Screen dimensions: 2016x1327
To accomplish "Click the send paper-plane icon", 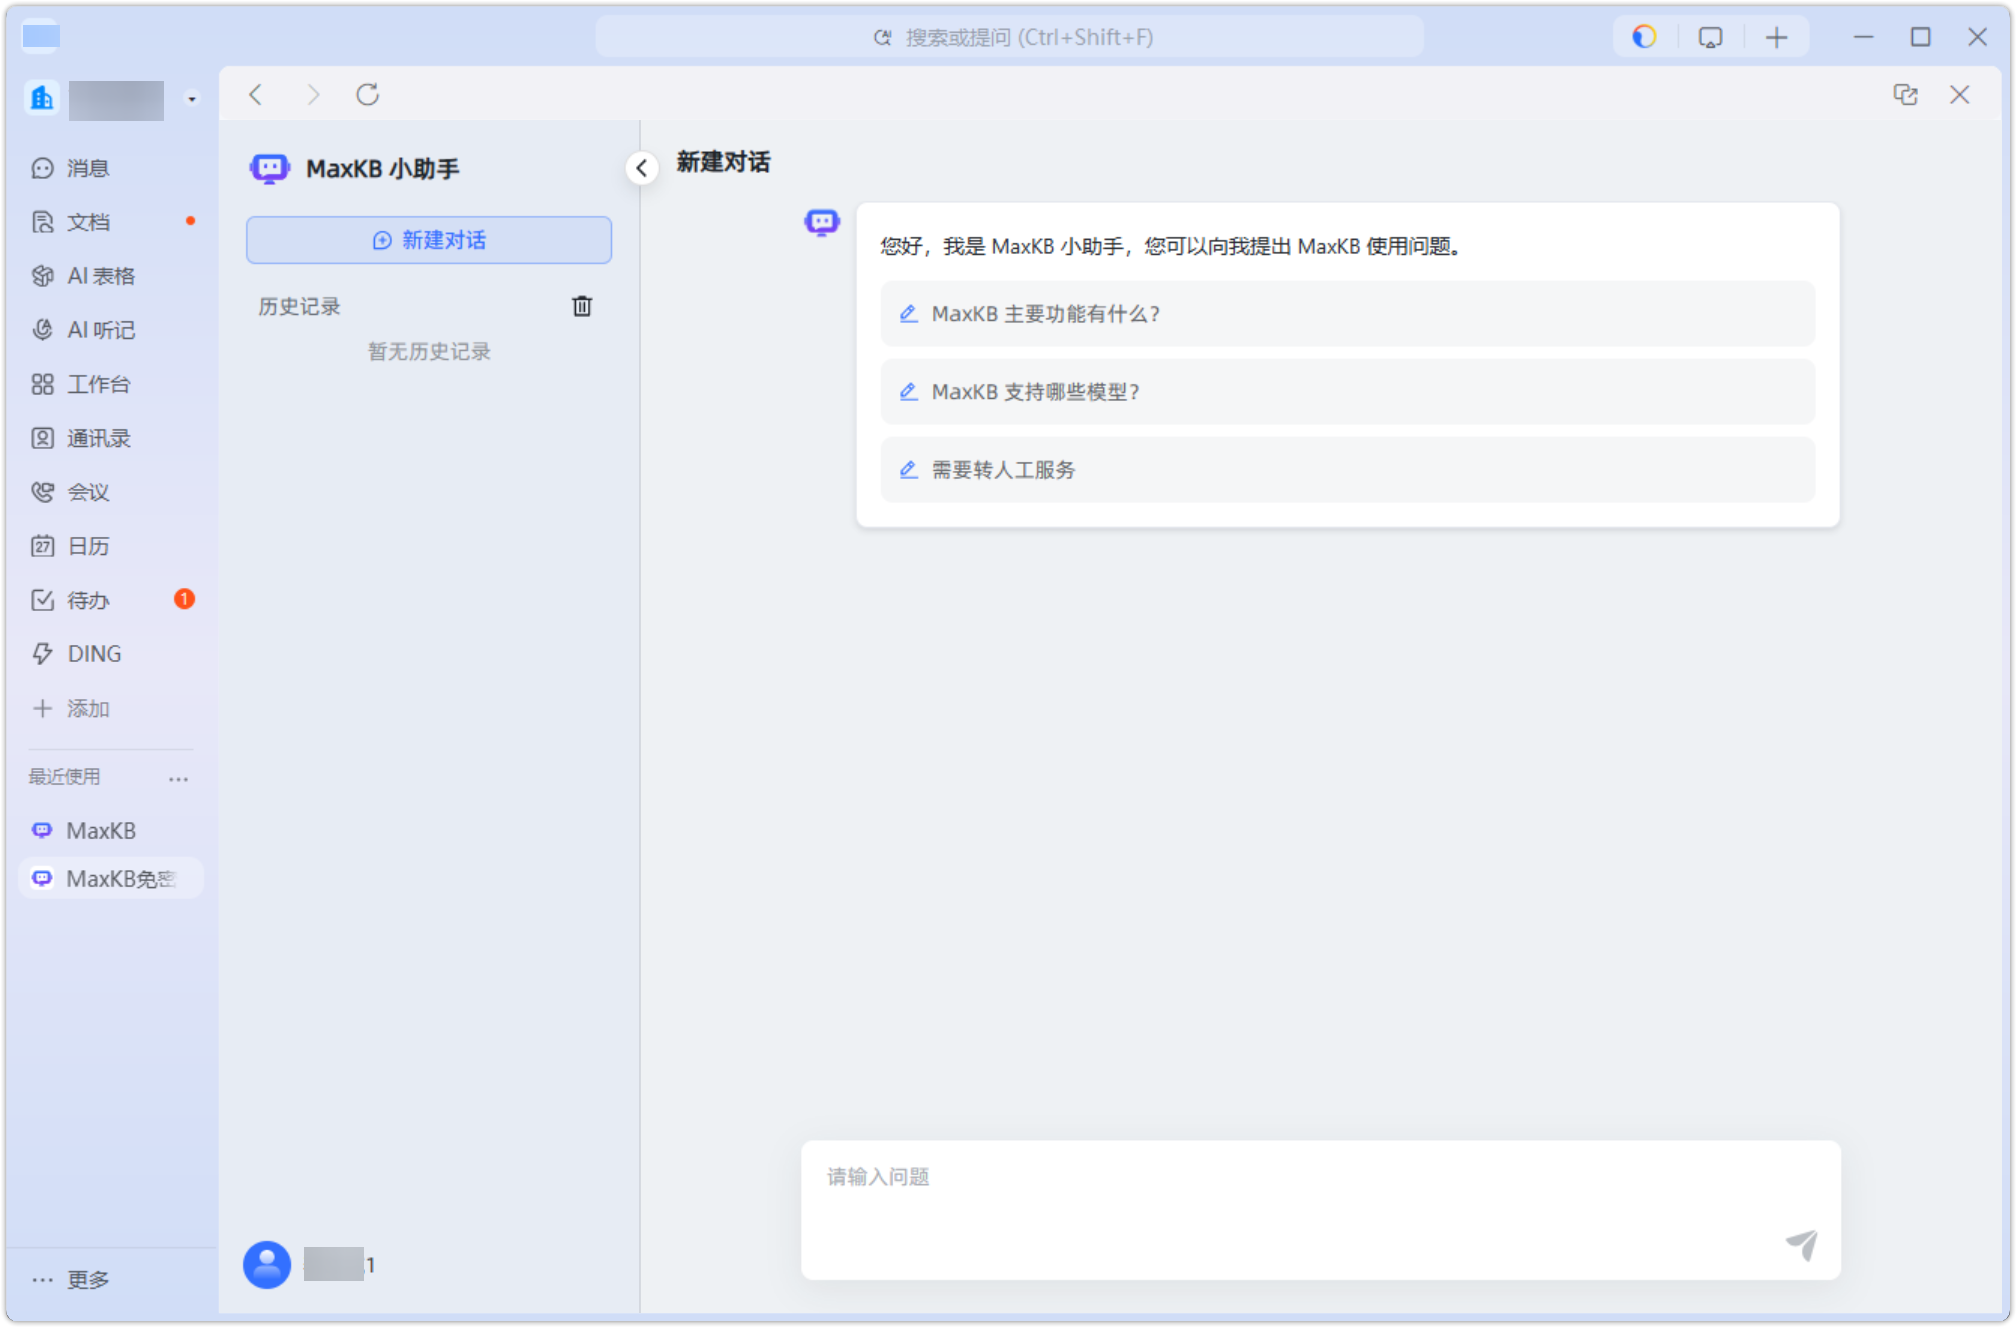I will point(1801,1244).
